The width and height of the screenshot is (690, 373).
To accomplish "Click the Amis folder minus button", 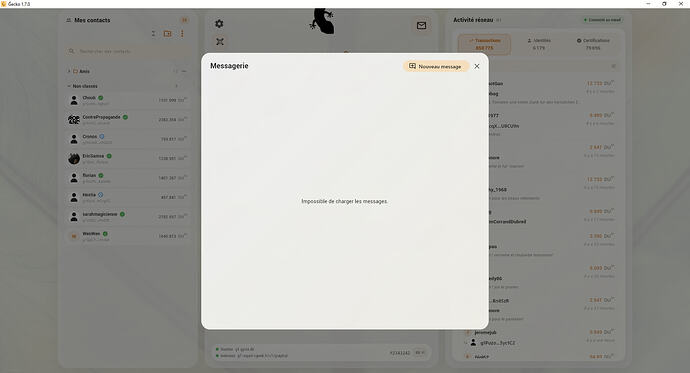I will tap(184, 71).
